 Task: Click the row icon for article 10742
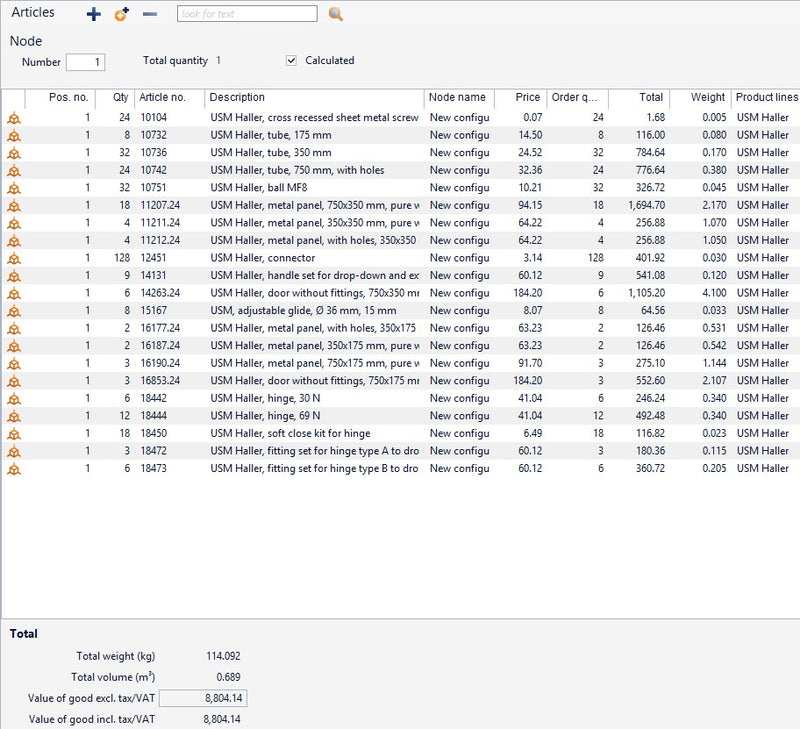coord(14,171)
